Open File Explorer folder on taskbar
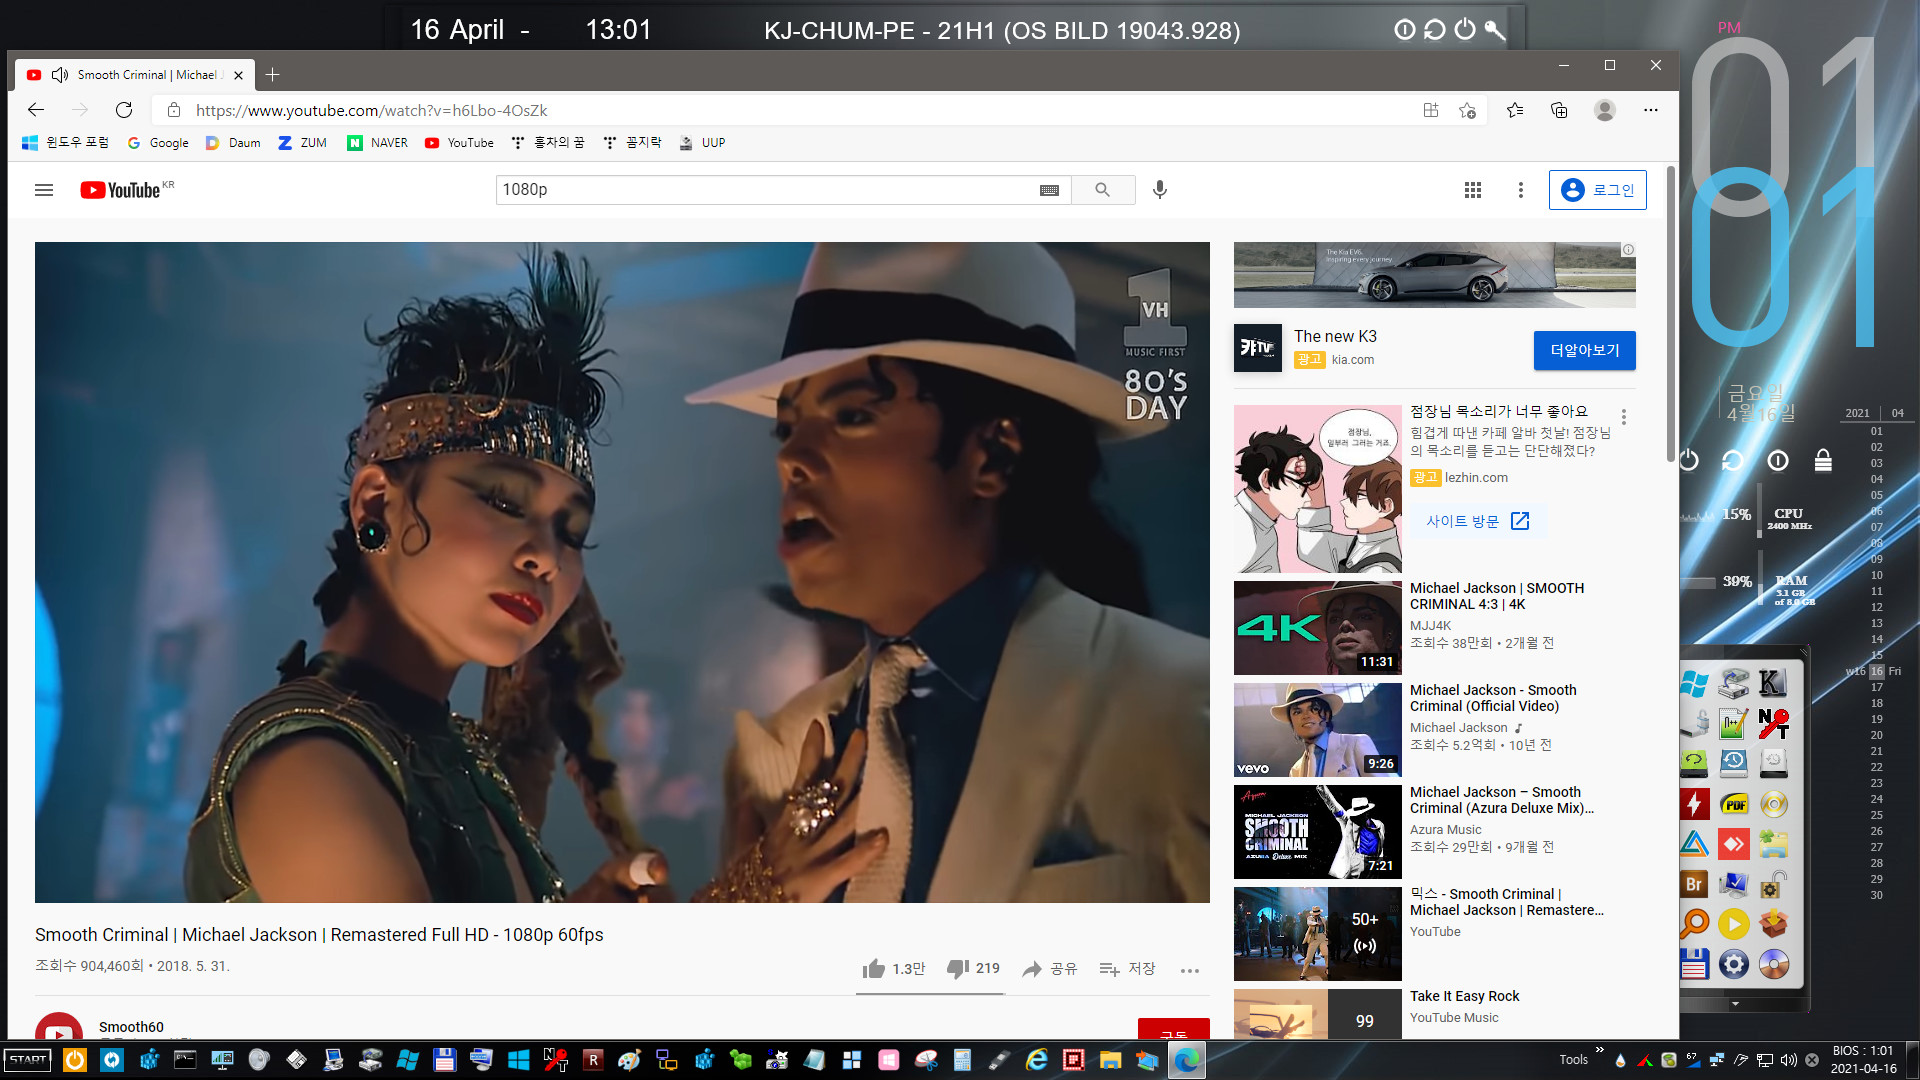 pyautogui.click(x=1110, y=1060)
